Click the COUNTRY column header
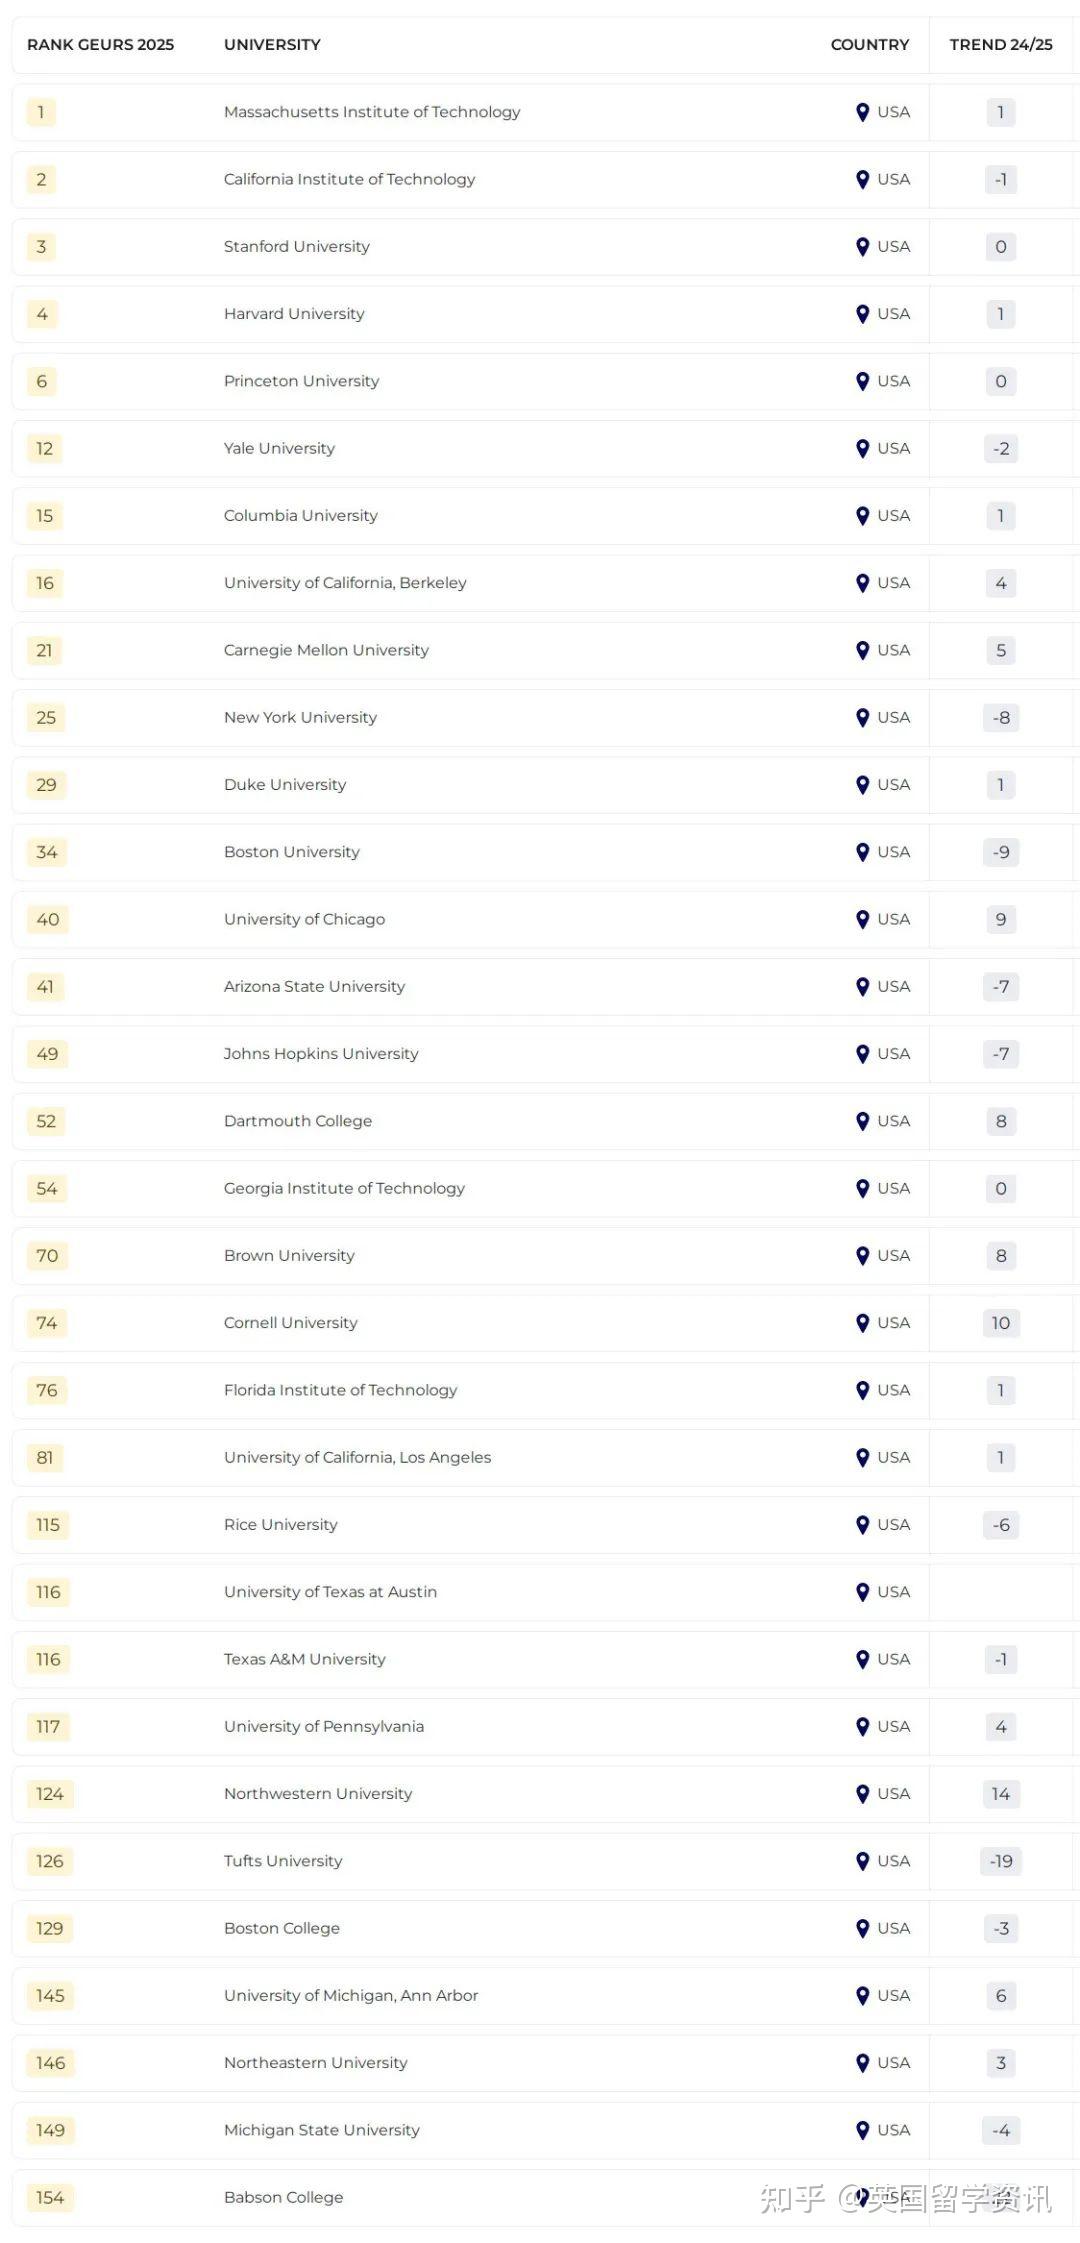1080x2243 pixels. pyautogui.click(x=869, y=45)
